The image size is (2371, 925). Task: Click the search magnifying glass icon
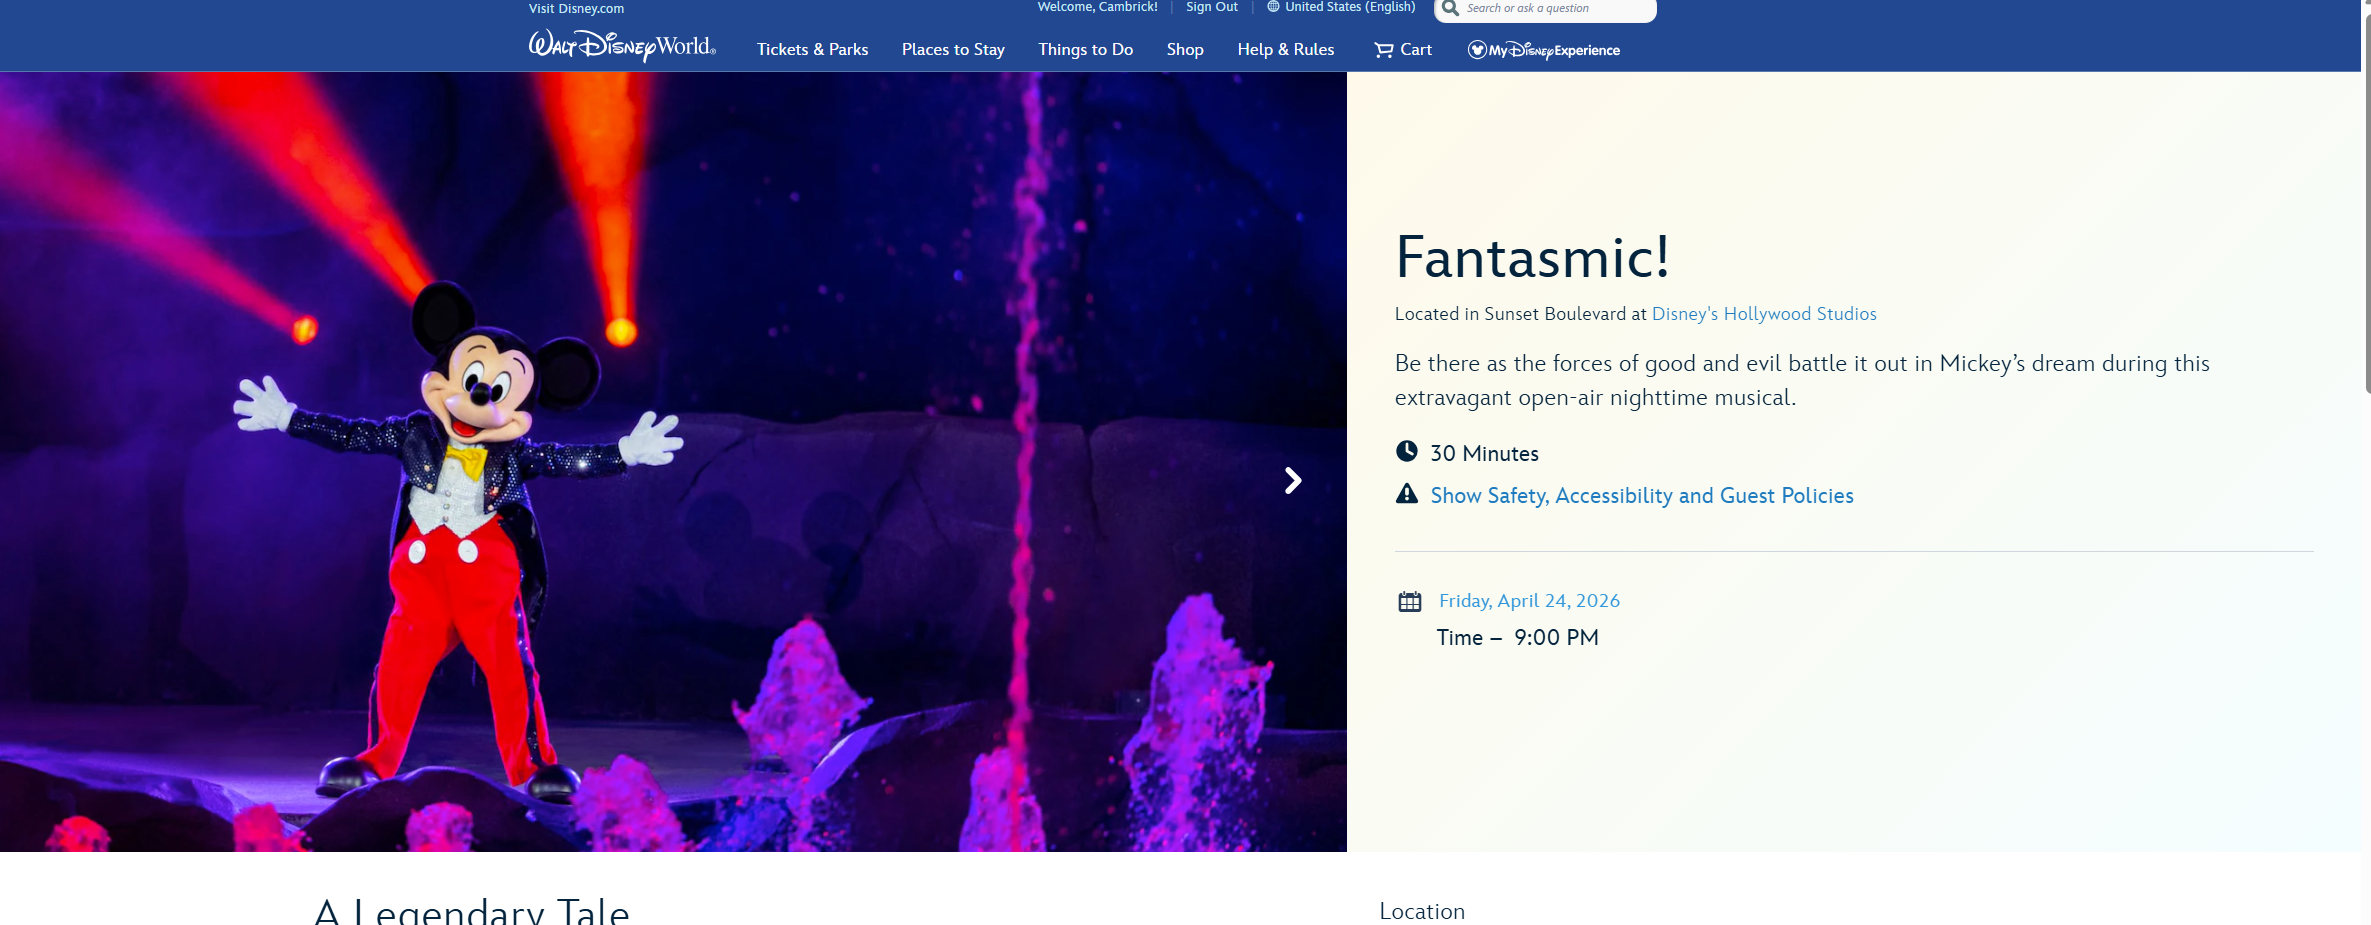pos(1450,8)
